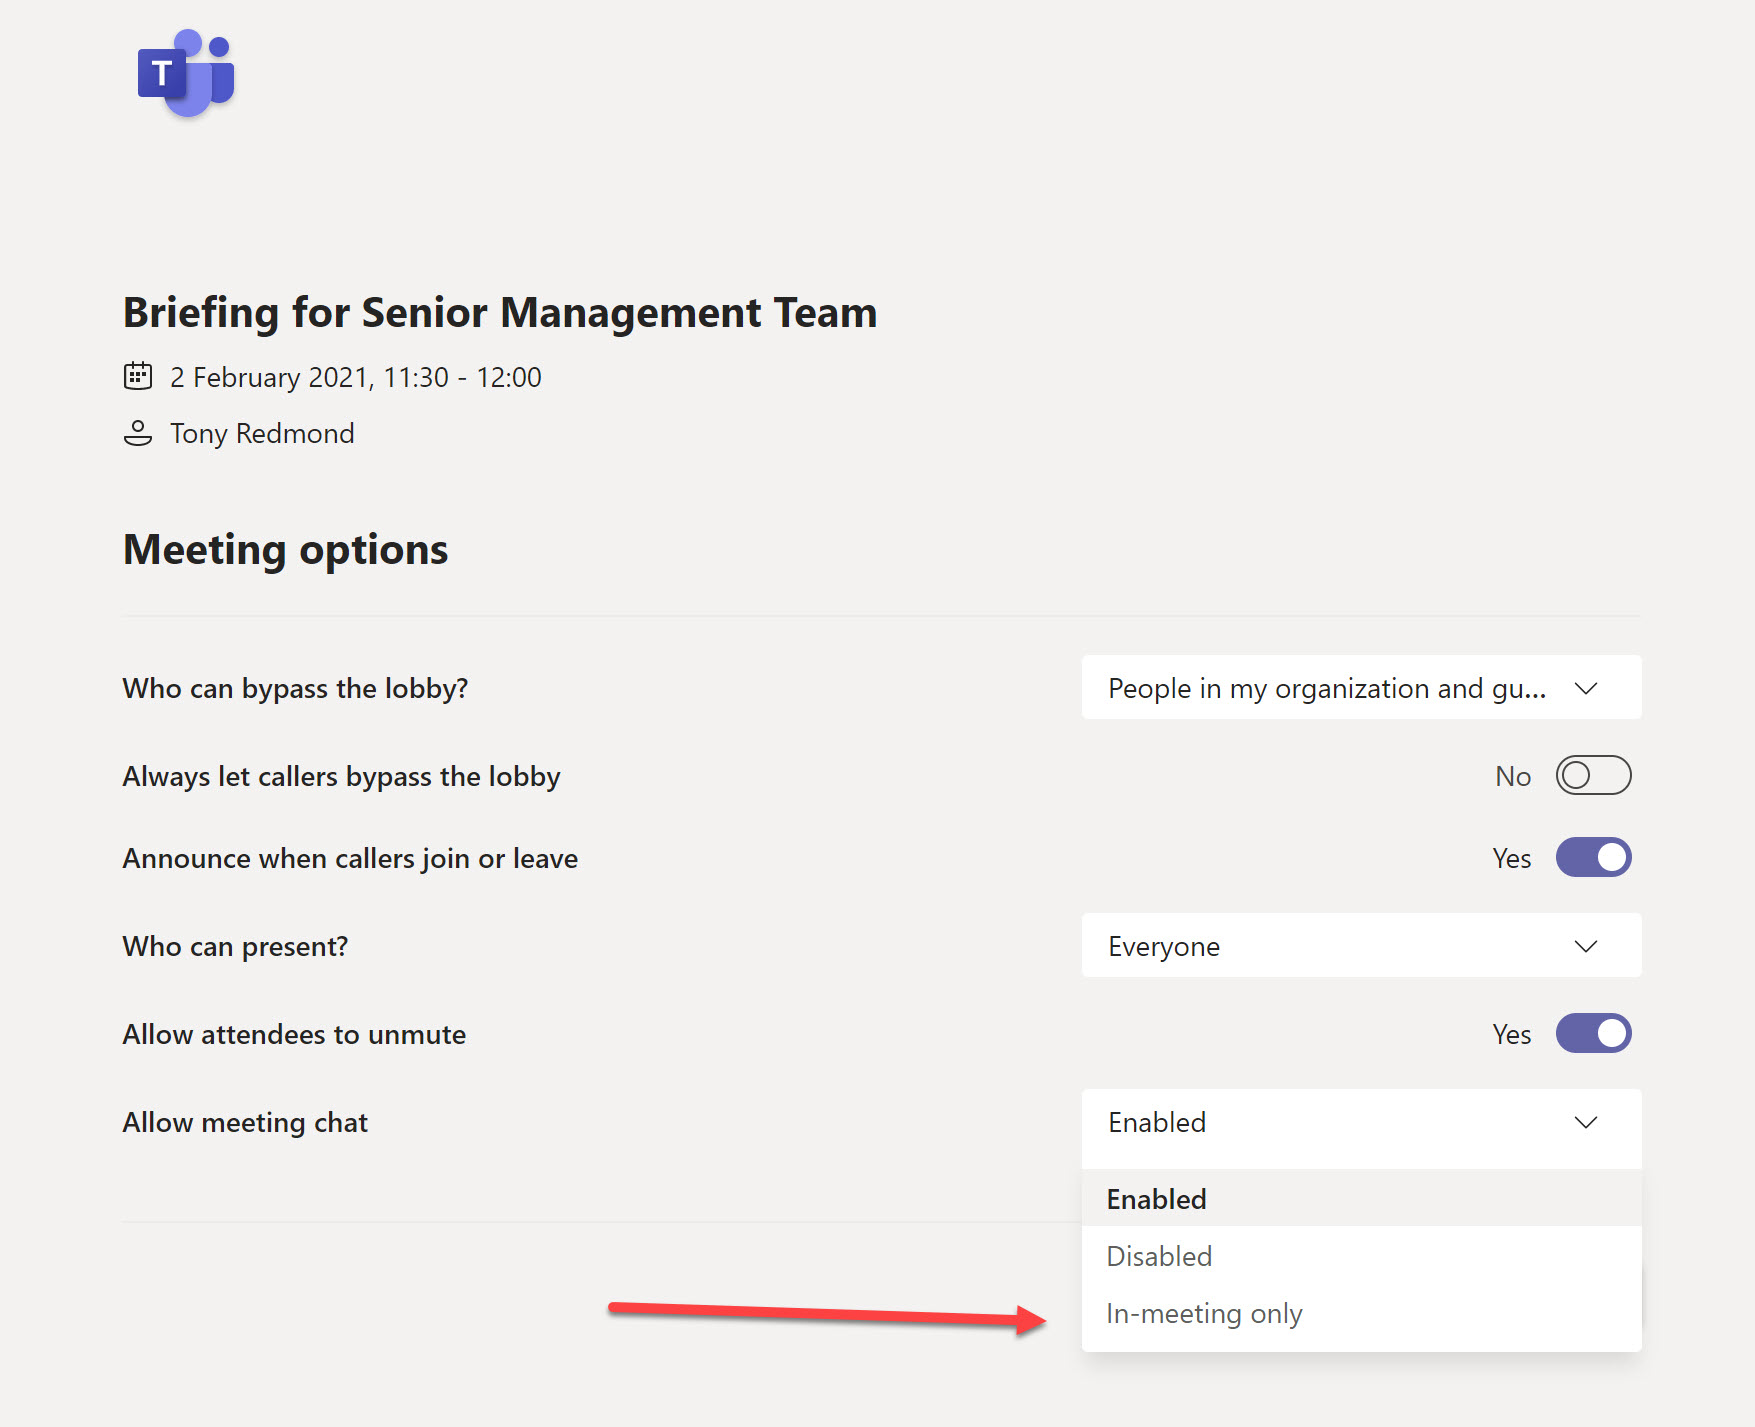Turn off Announce when callers join or leave
The height and width of the screenshot is (1427, 1755).
click(1593, 858)
